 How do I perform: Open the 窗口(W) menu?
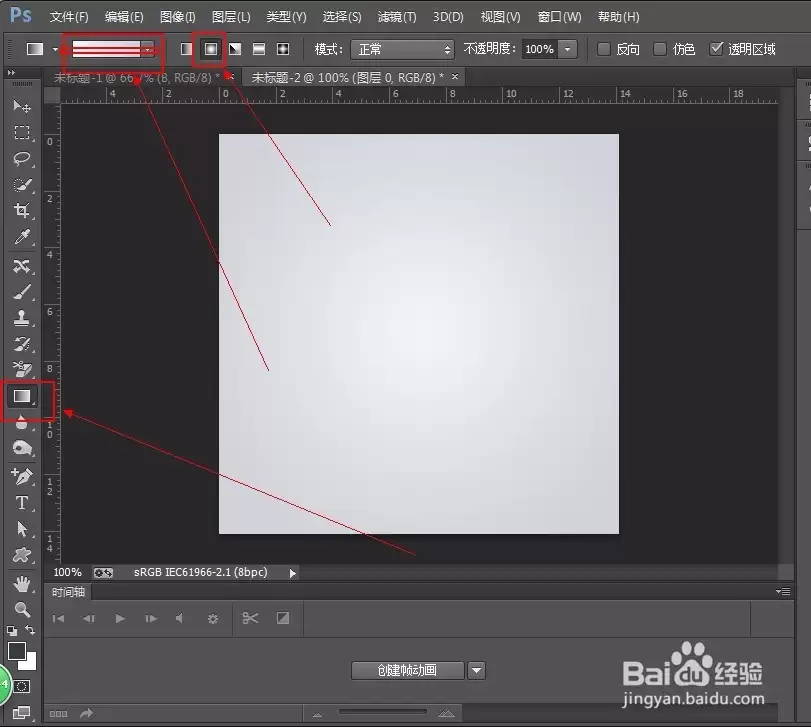point(559,17)
